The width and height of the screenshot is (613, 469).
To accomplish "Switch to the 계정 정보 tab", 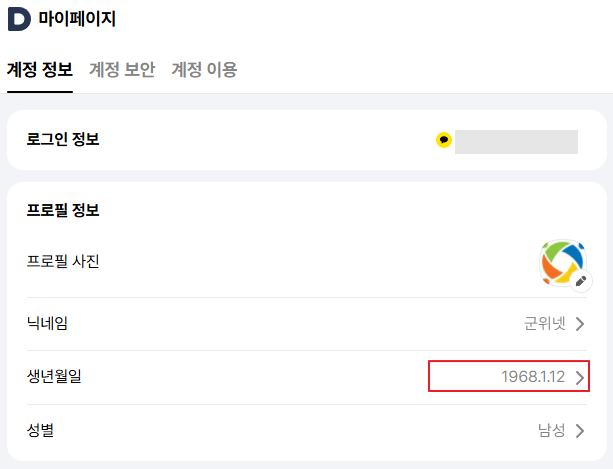I will (x=39, y=69).
